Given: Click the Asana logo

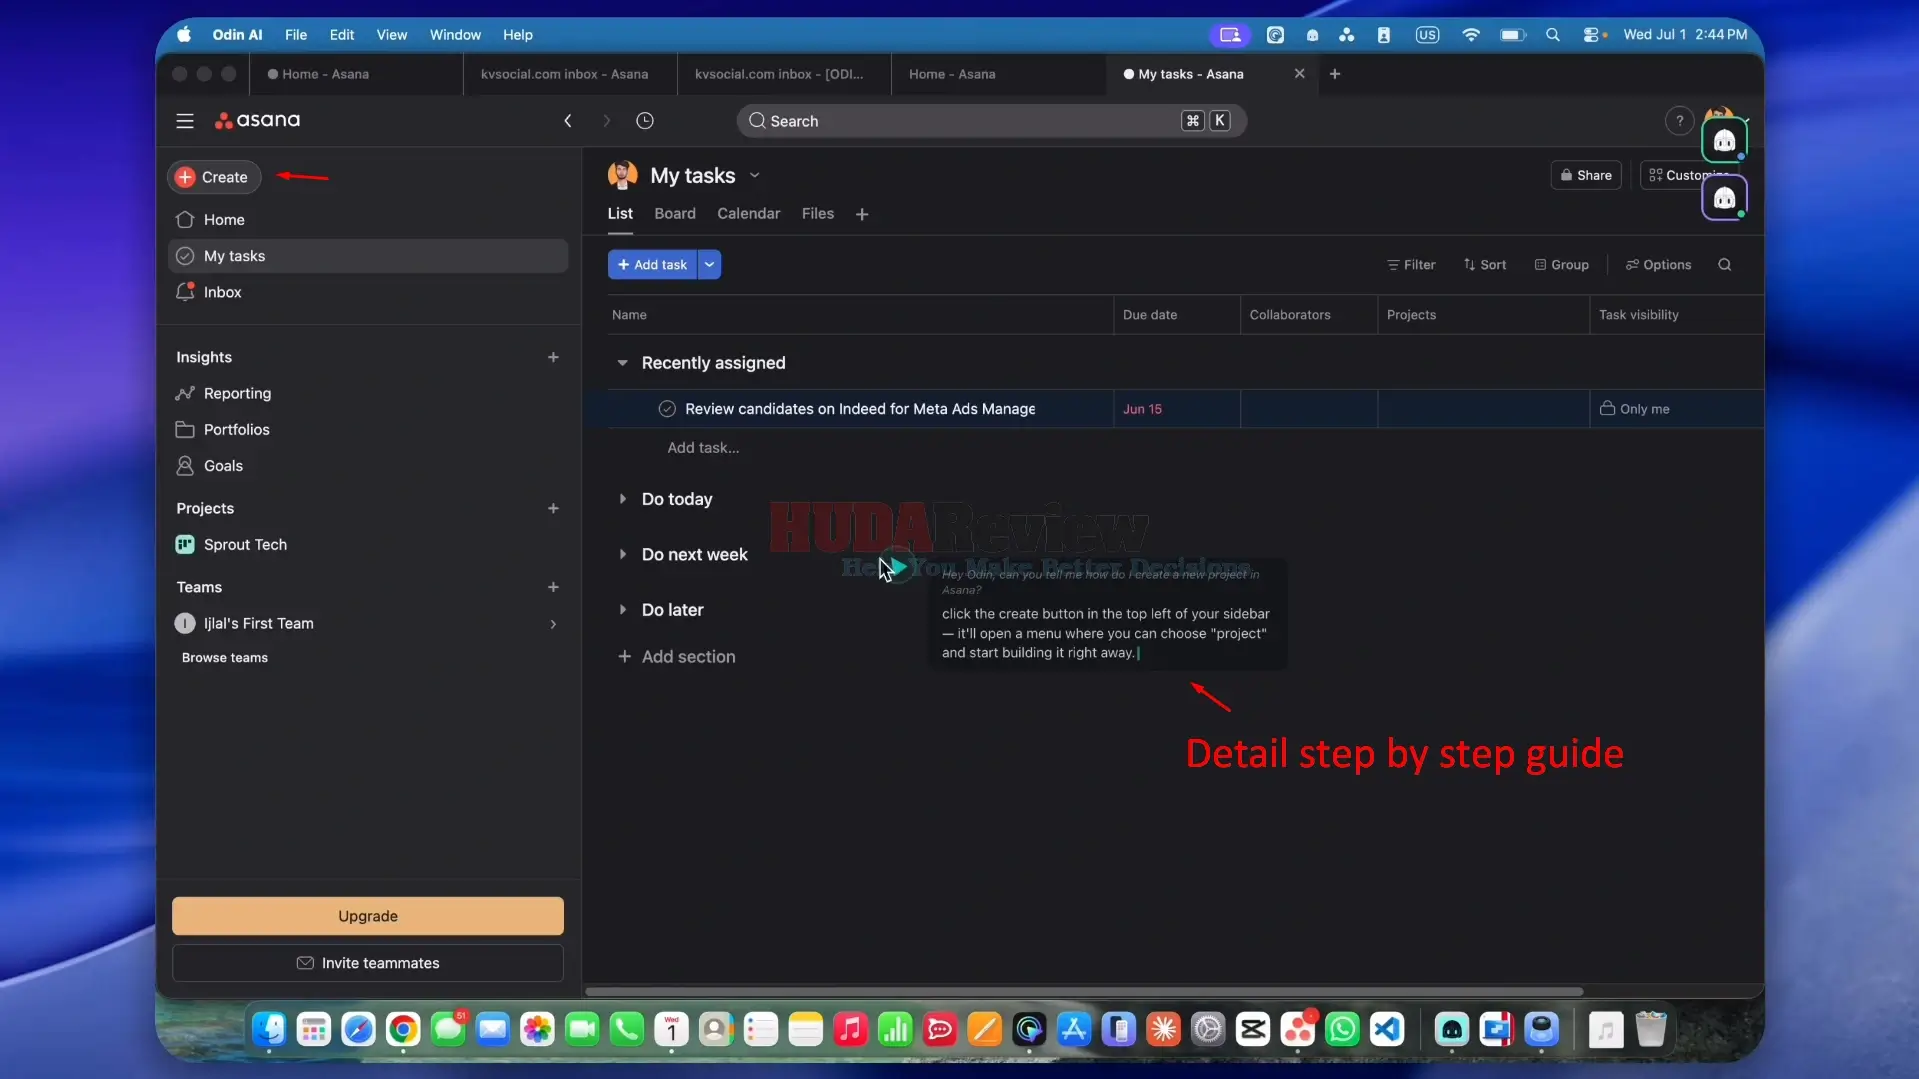Looking at the screenshot, I should [257, 120].
